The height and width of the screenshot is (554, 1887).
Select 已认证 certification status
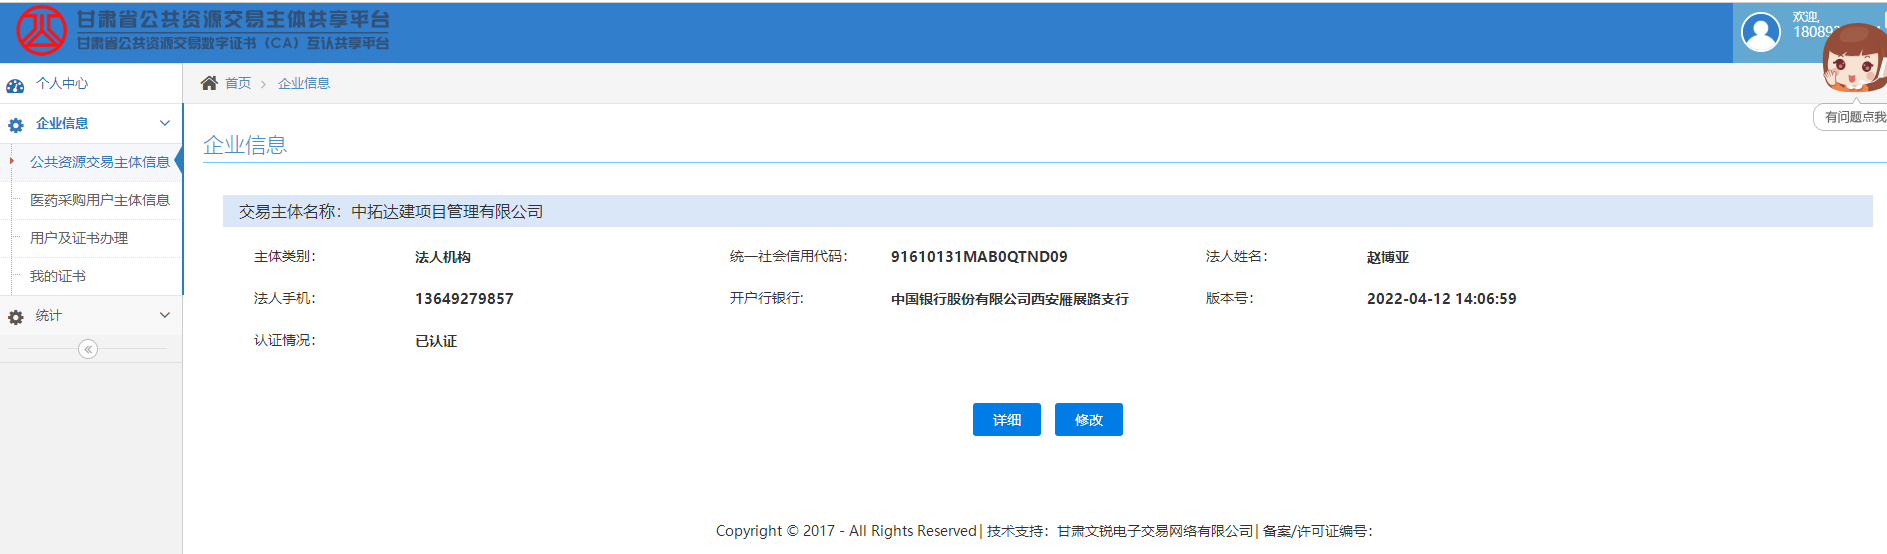coord(436,341)
